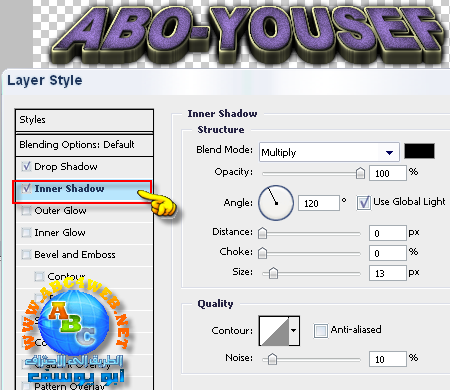
Task: Enable the Anti-aliased checkbox
Action: 321,331
